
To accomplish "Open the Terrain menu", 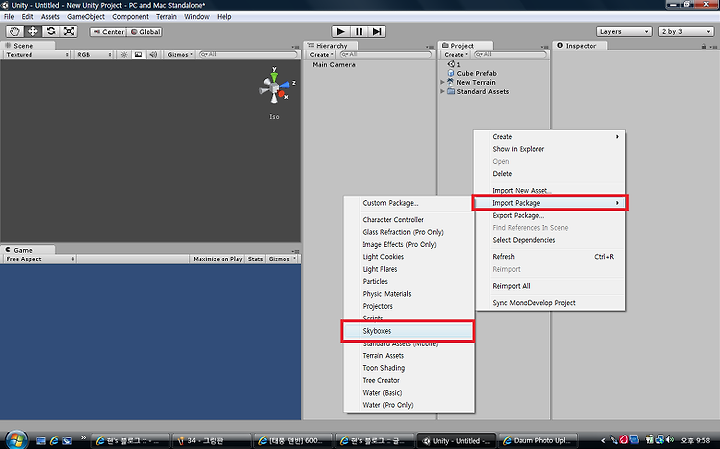I will tap(166, 17).
